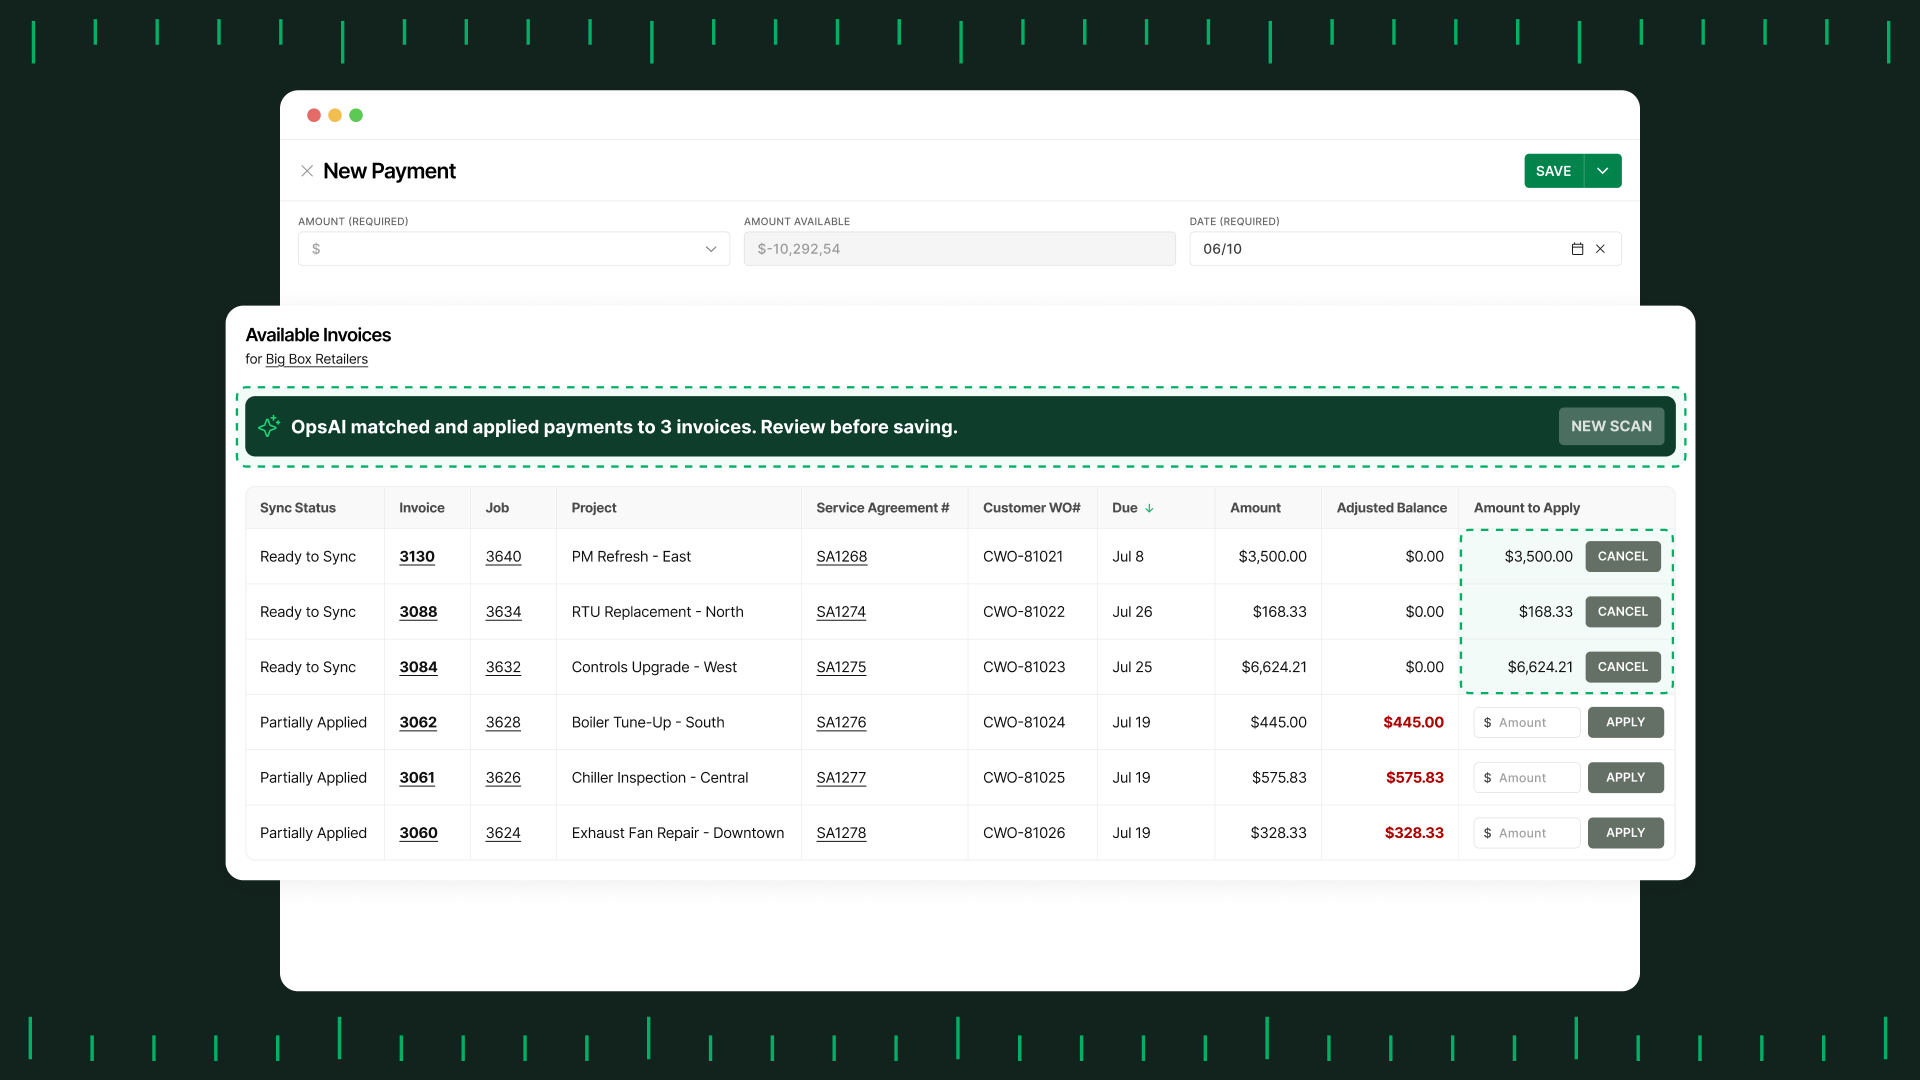Open invoice 3062
This screenshot has height=1080, width=1920.
pos(418,722)
